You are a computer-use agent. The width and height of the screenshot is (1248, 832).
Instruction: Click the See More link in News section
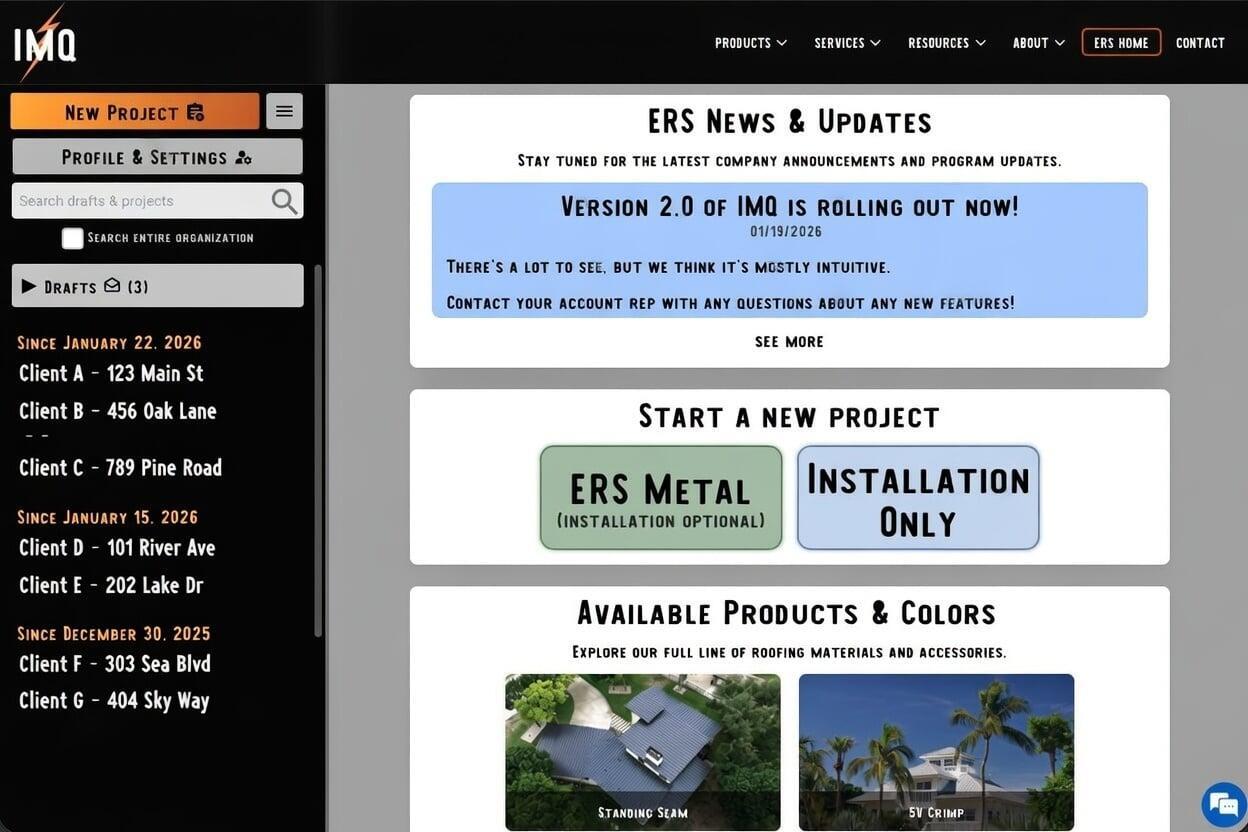coord(789,341)
